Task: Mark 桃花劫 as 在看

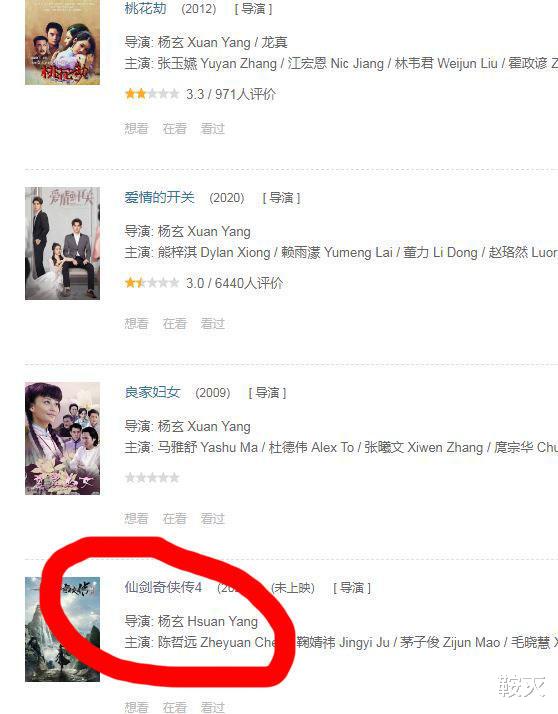Action: tap(174, 128)
